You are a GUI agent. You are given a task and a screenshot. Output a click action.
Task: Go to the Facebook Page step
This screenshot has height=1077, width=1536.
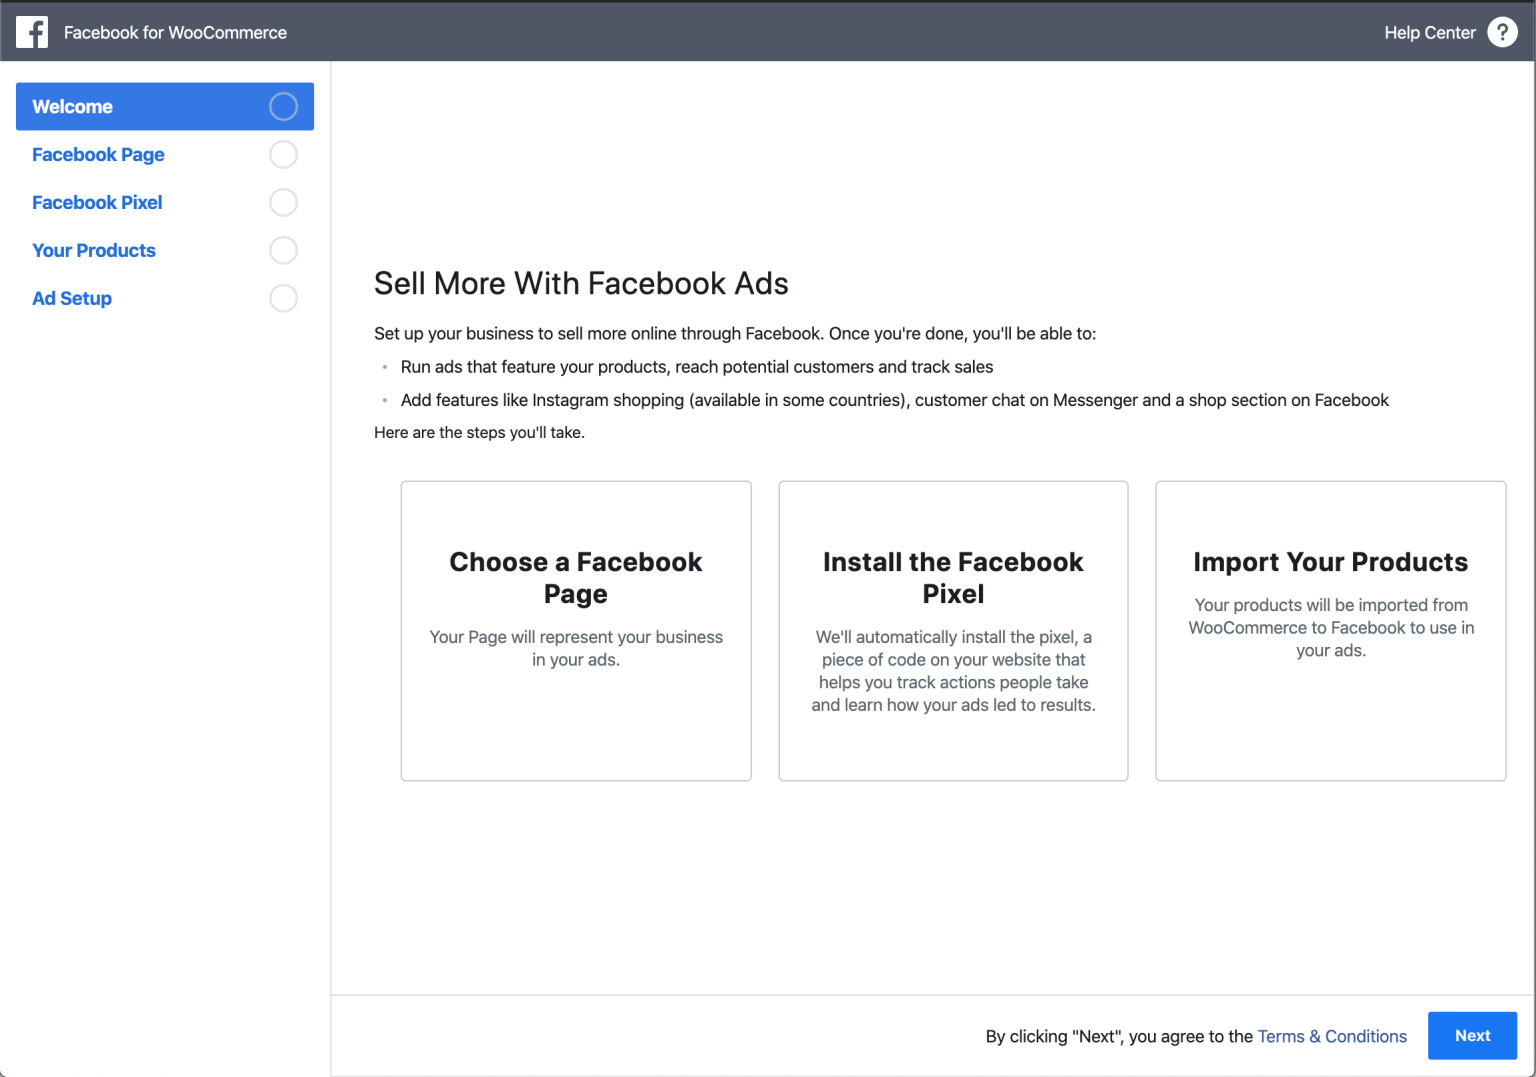pyautogui.click(x=165, y=154)
